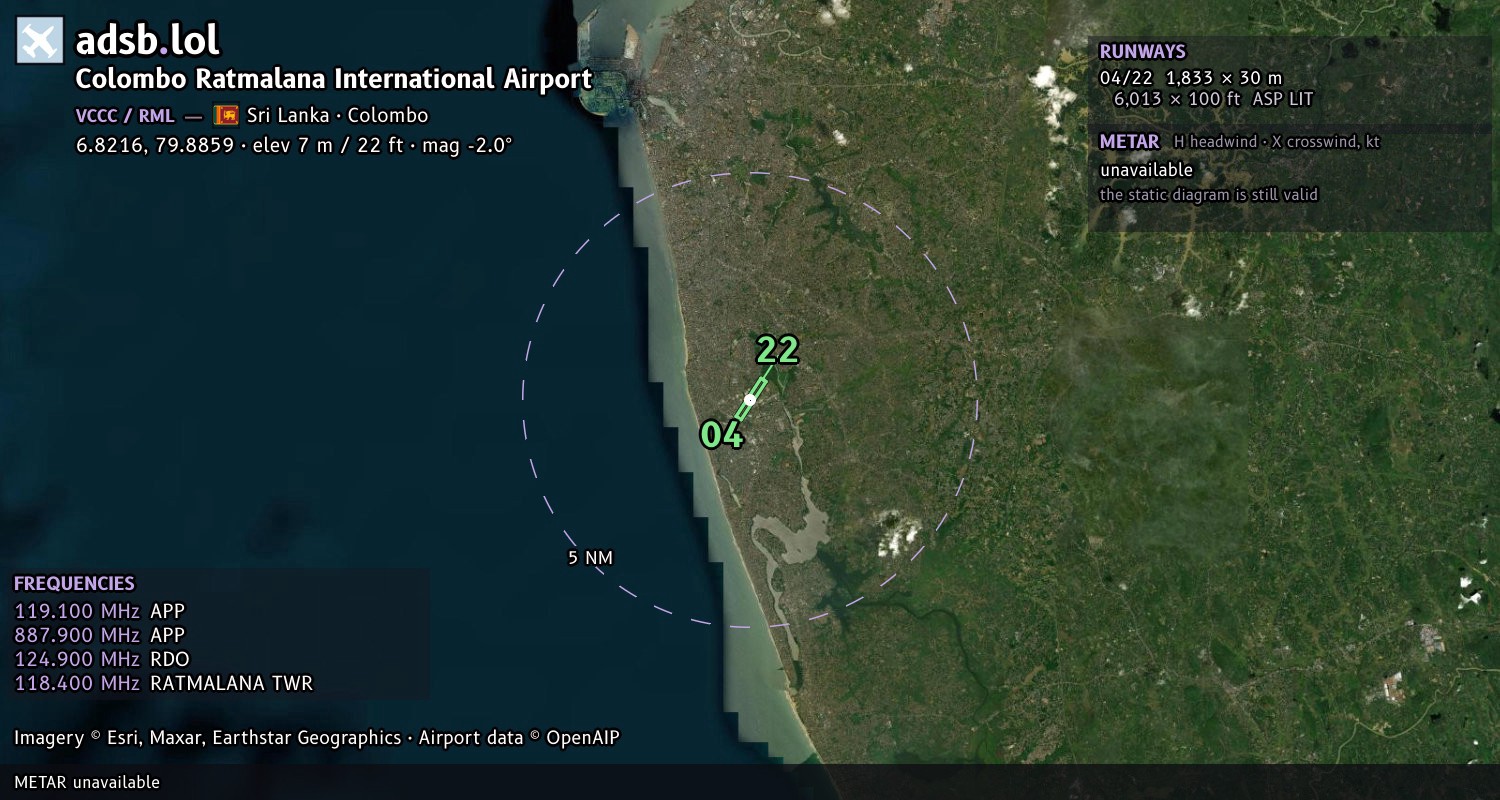Click the Esri, Maxar imagery attribution text
Viewport: 1500px width, 800px height.
coord(317,738)
